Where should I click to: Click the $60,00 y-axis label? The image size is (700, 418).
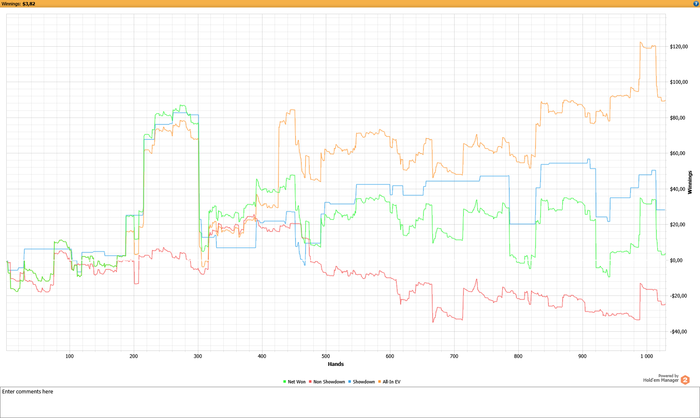(678, 154)
